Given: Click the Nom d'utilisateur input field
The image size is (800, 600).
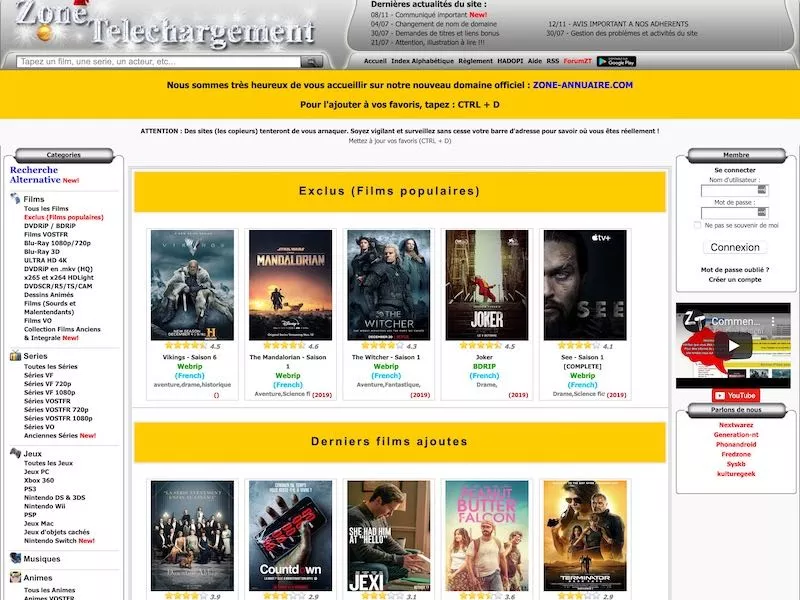Looking at the screenshot, I should pos(735,190).
